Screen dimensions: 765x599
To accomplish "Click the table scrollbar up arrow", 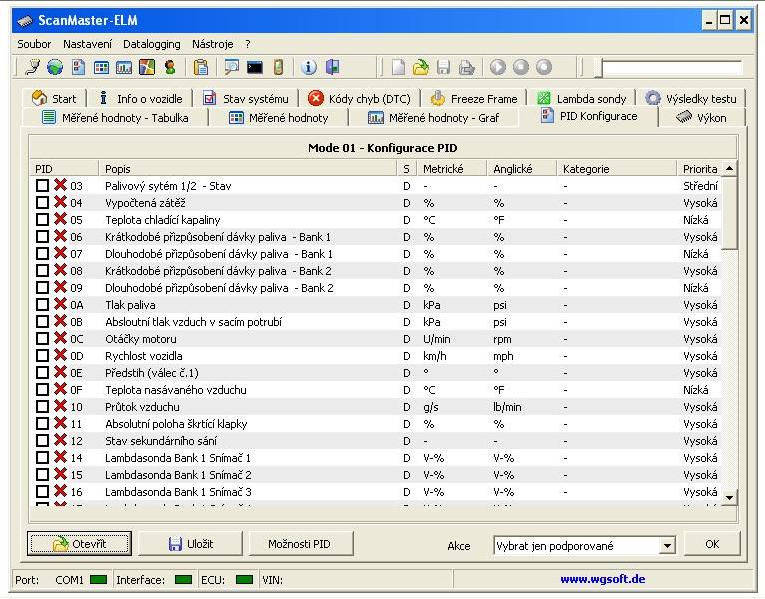I will [x=729, y=169].
